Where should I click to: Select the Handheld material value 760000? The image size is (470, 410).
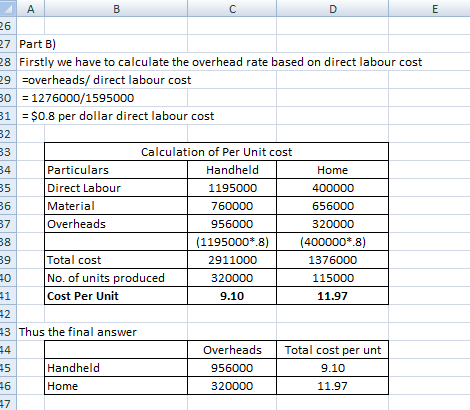coord(232,206)
